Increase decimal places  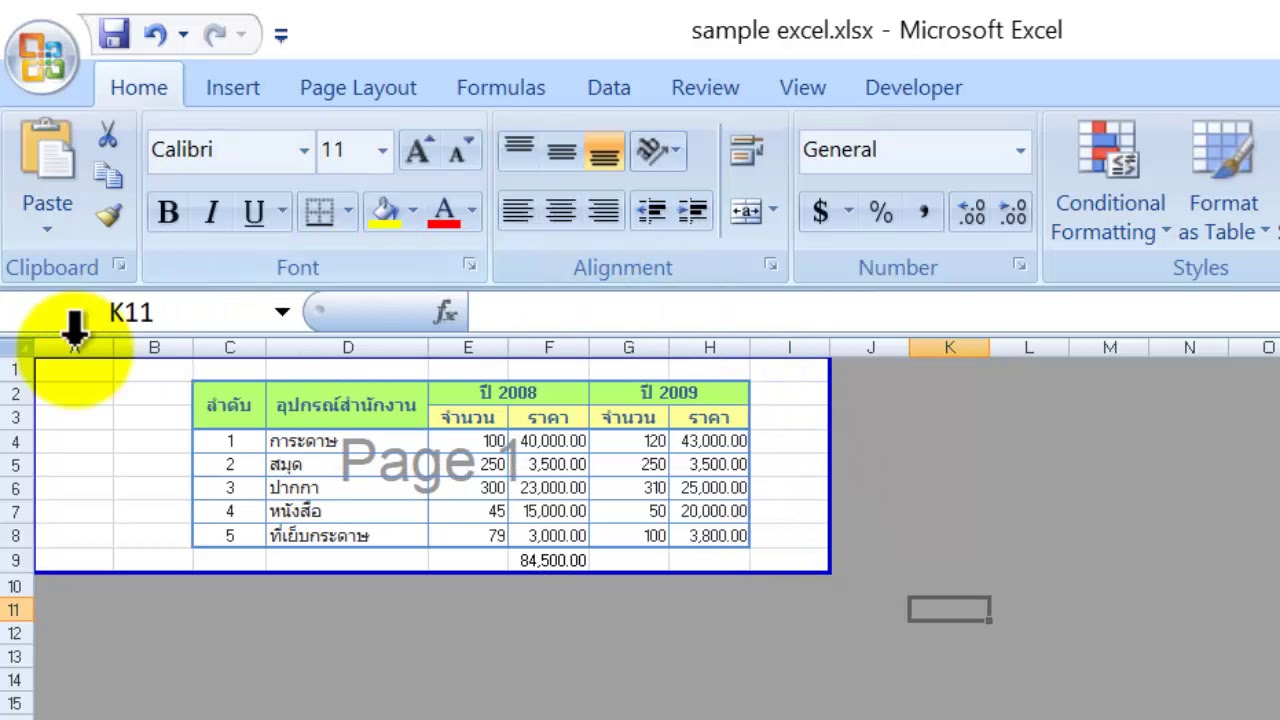[971, 212]
